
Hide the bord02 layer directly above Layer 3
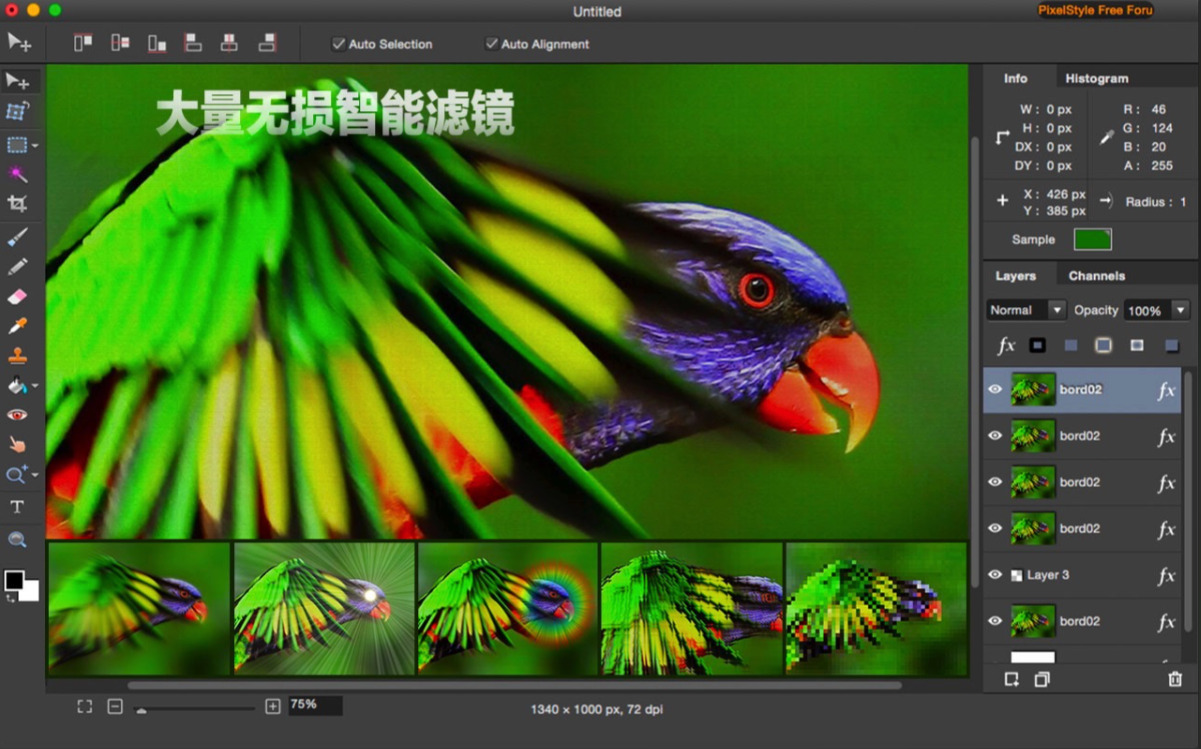click(x=995, y=528)
